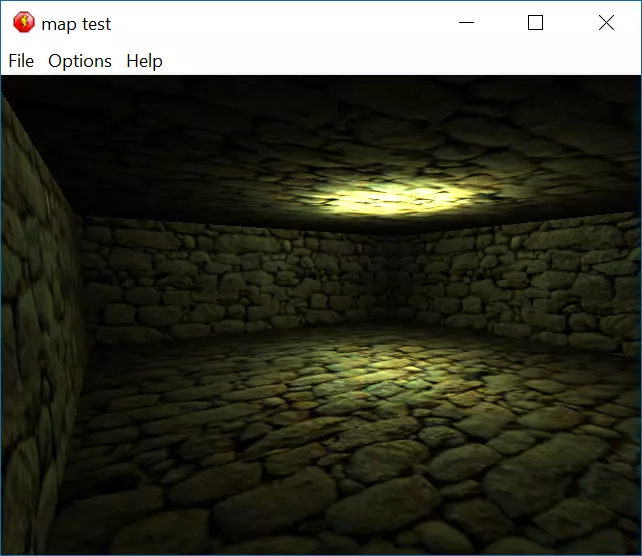Open the Options menu

click(x=80, y=61)
